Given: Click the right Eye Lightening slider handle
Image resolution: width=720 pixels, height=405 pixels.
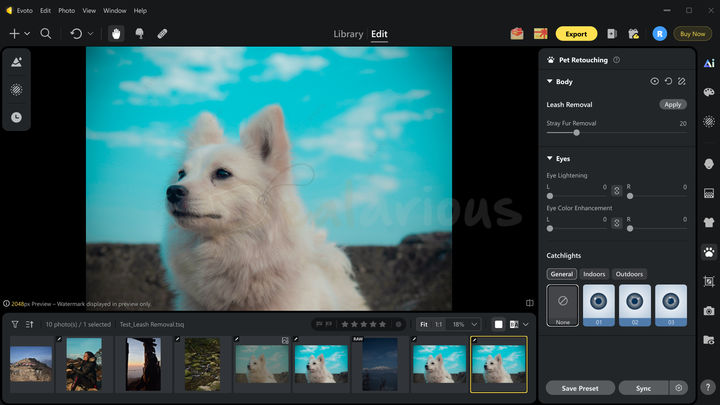Looking at the screenshot, I should point(630,196).
